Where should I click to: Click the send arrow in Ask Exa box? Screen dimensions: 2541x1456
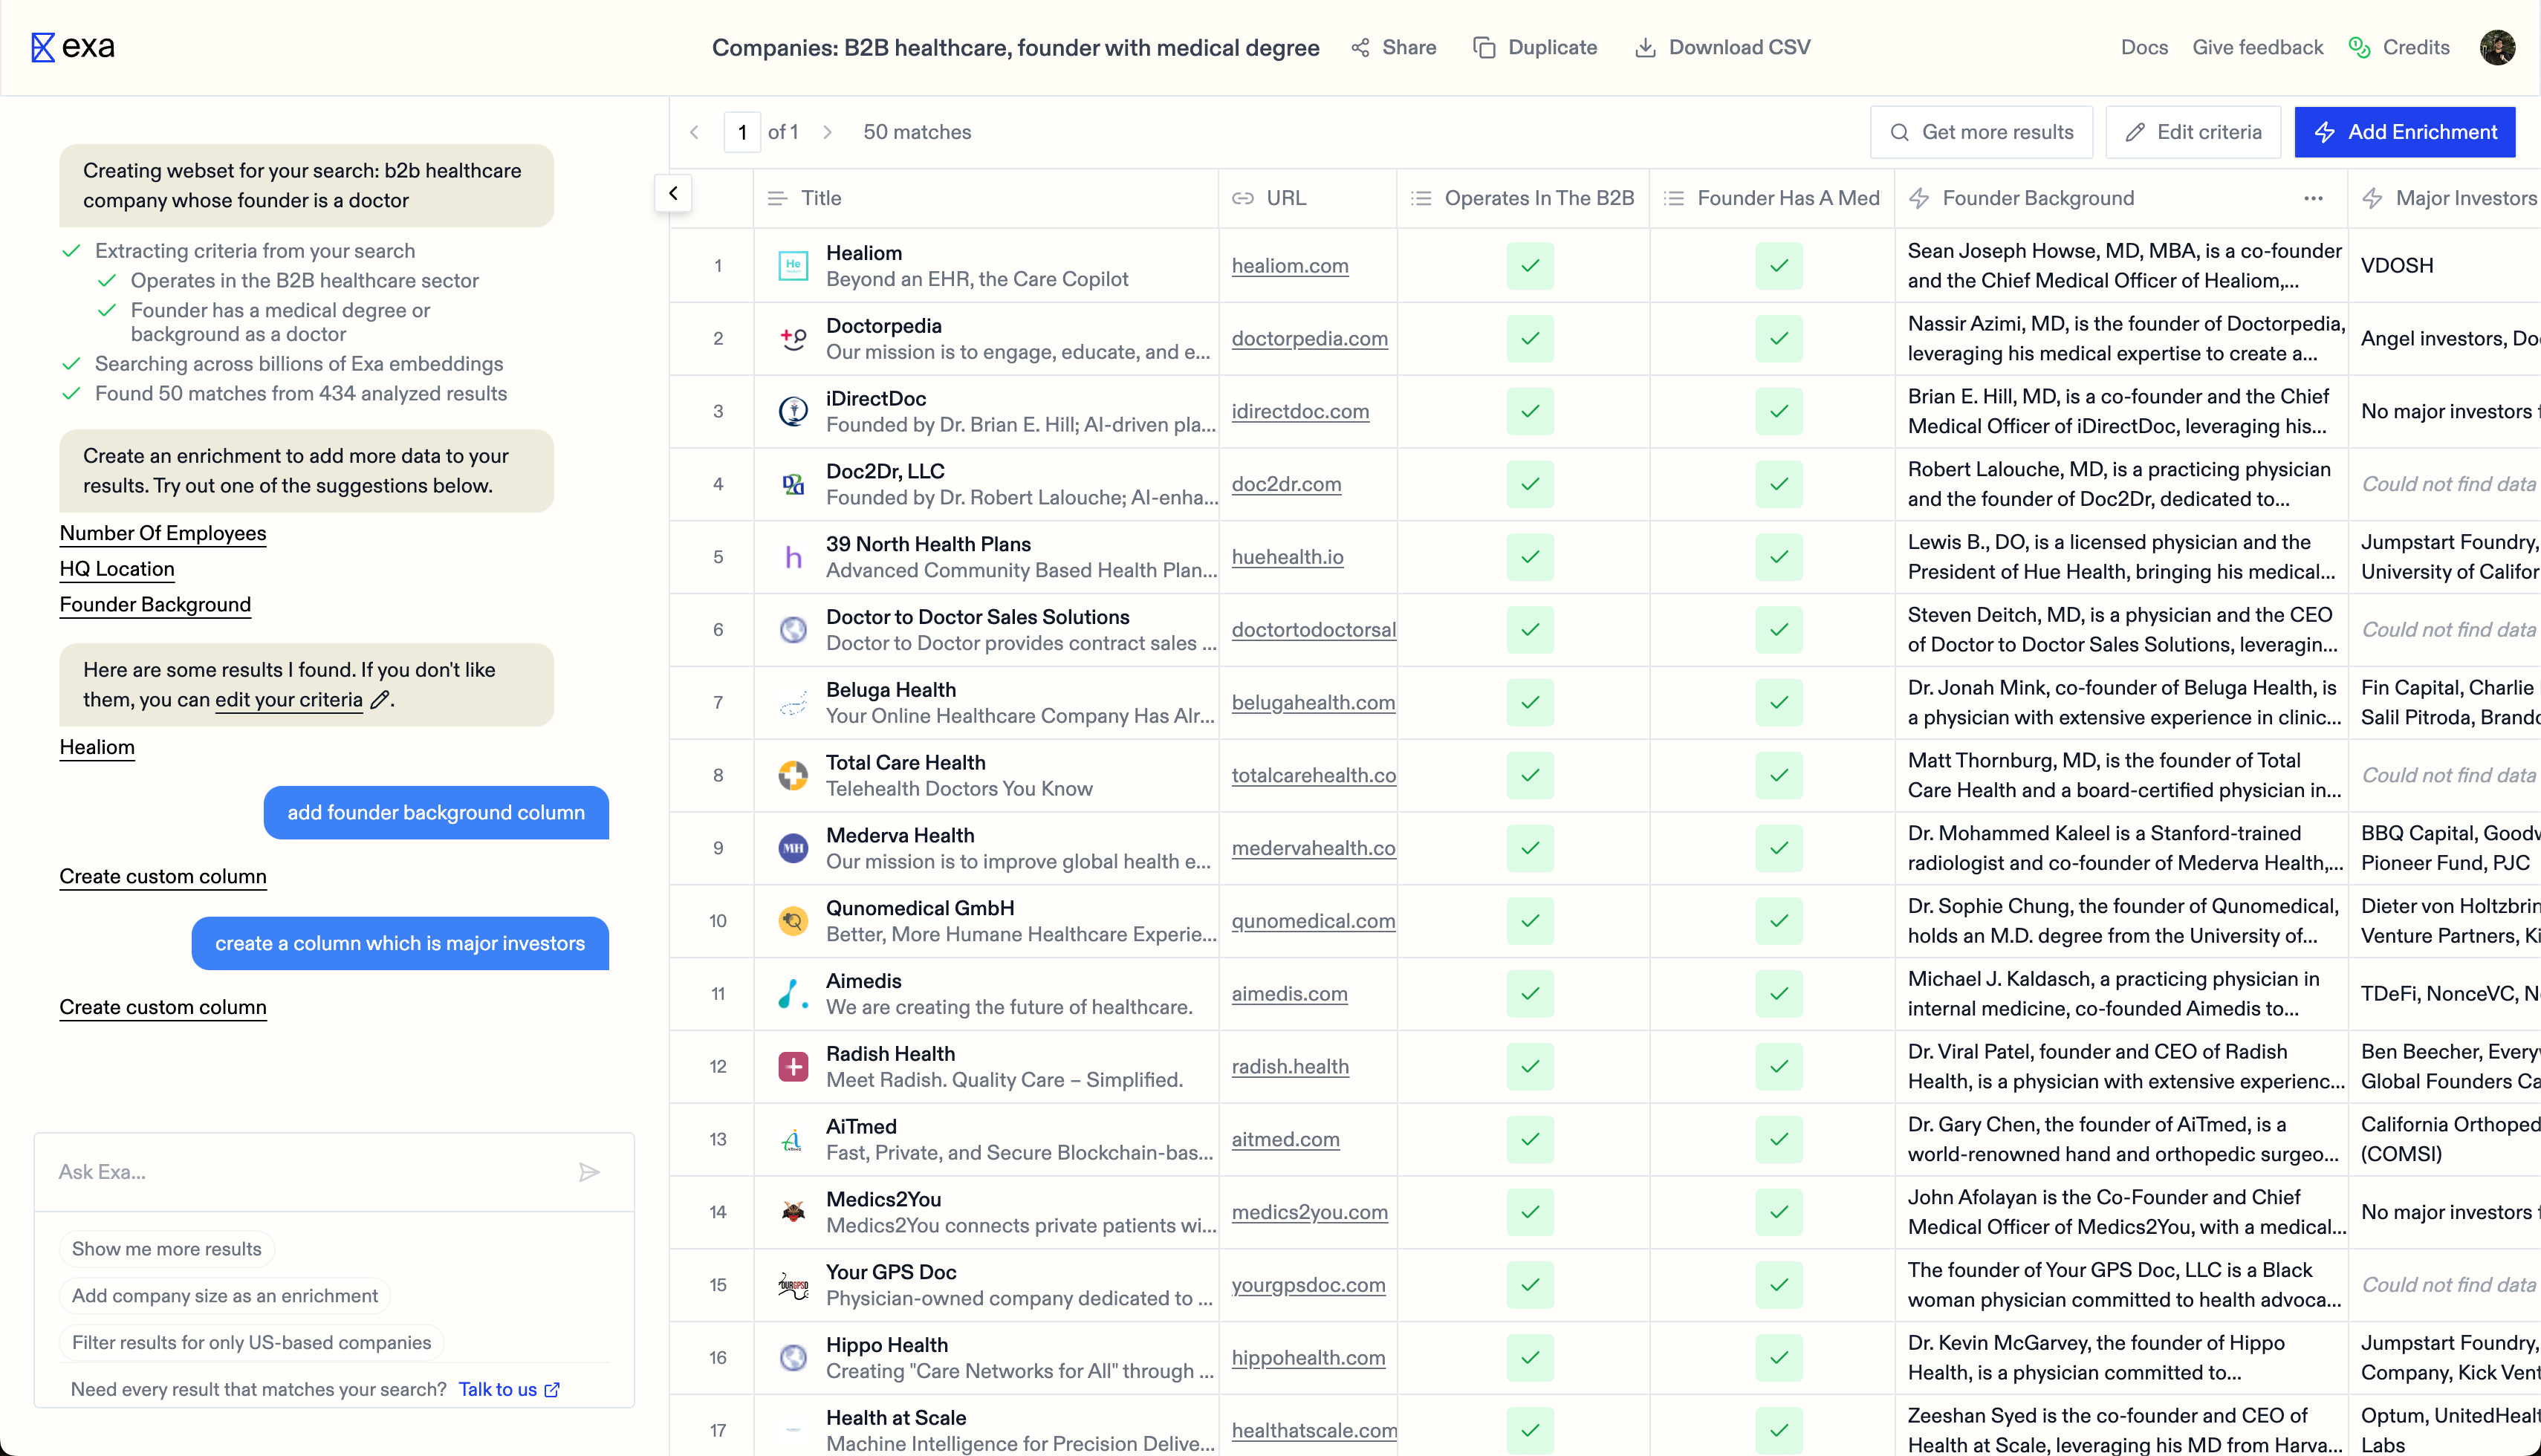click(589, 1172)
